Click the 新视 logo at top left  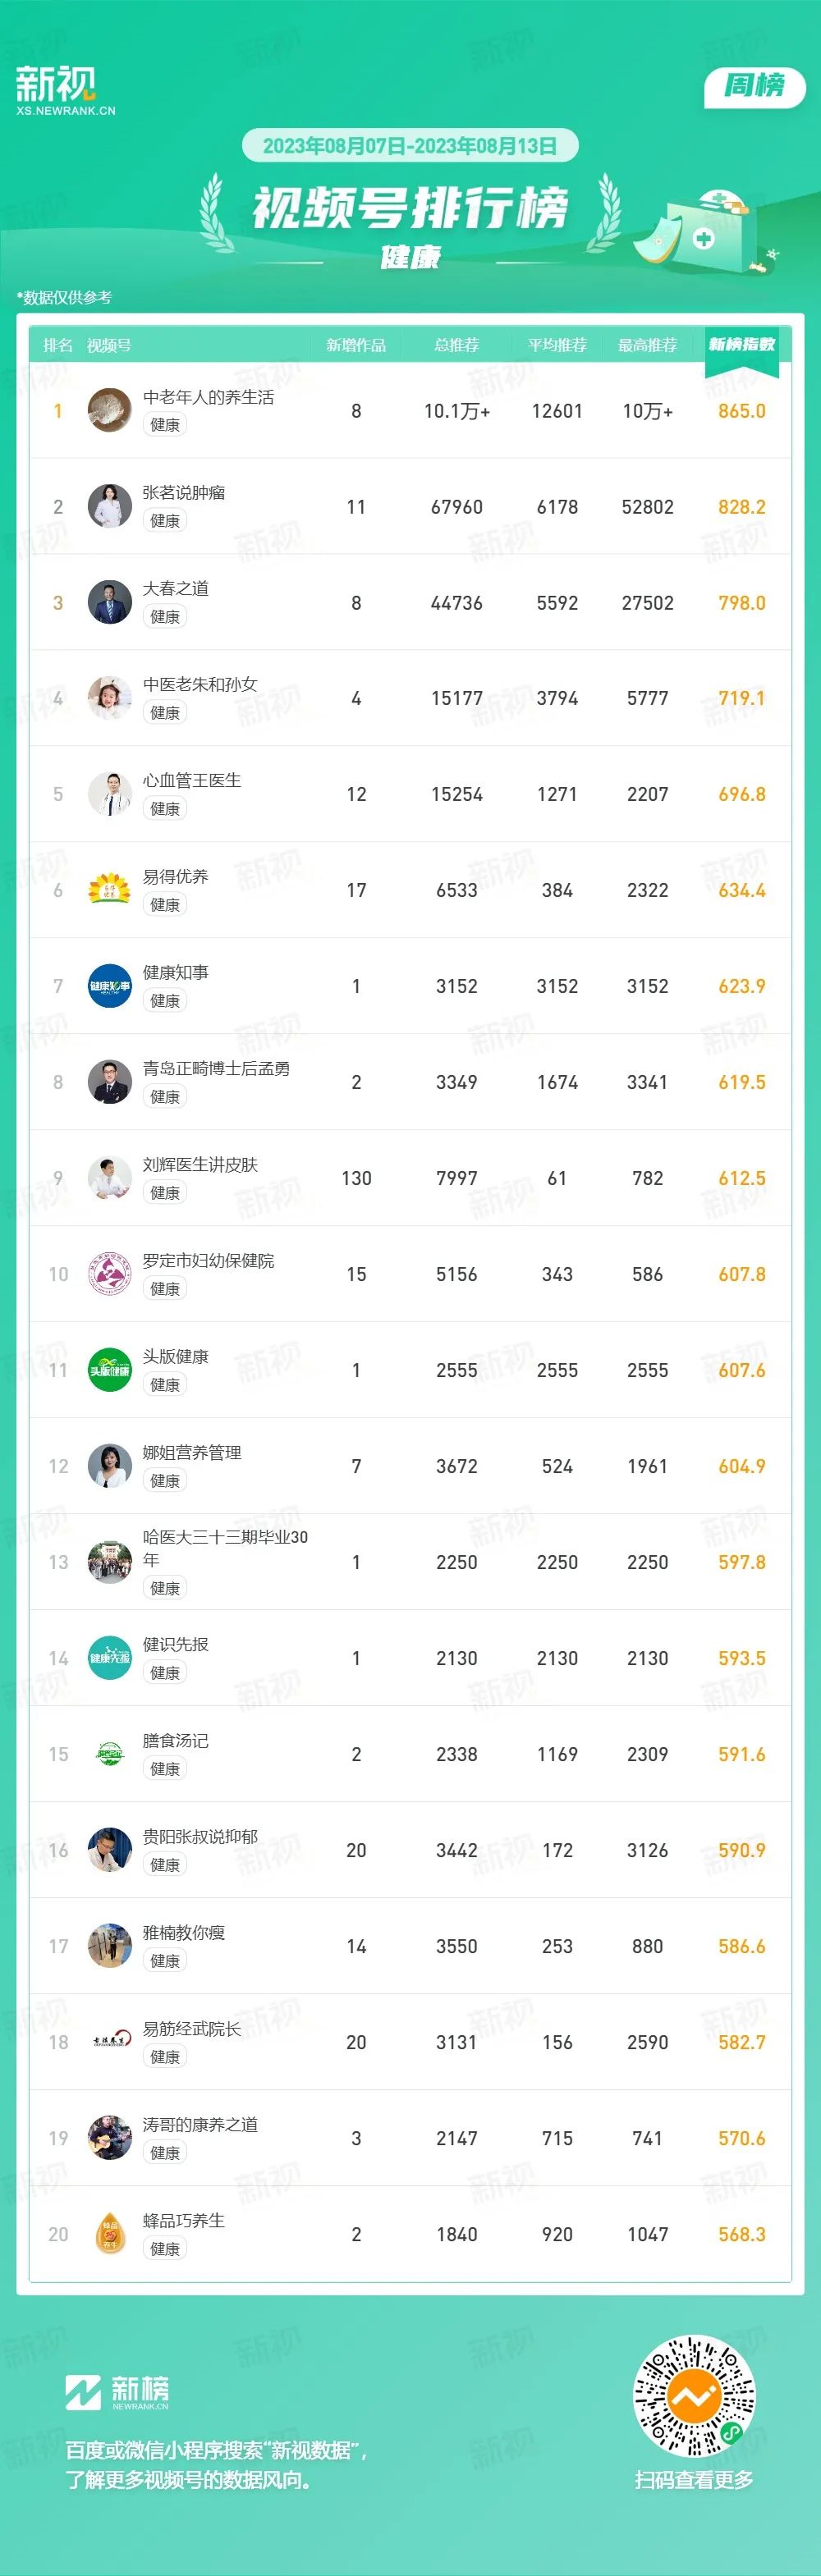click(x=64, y=90)
